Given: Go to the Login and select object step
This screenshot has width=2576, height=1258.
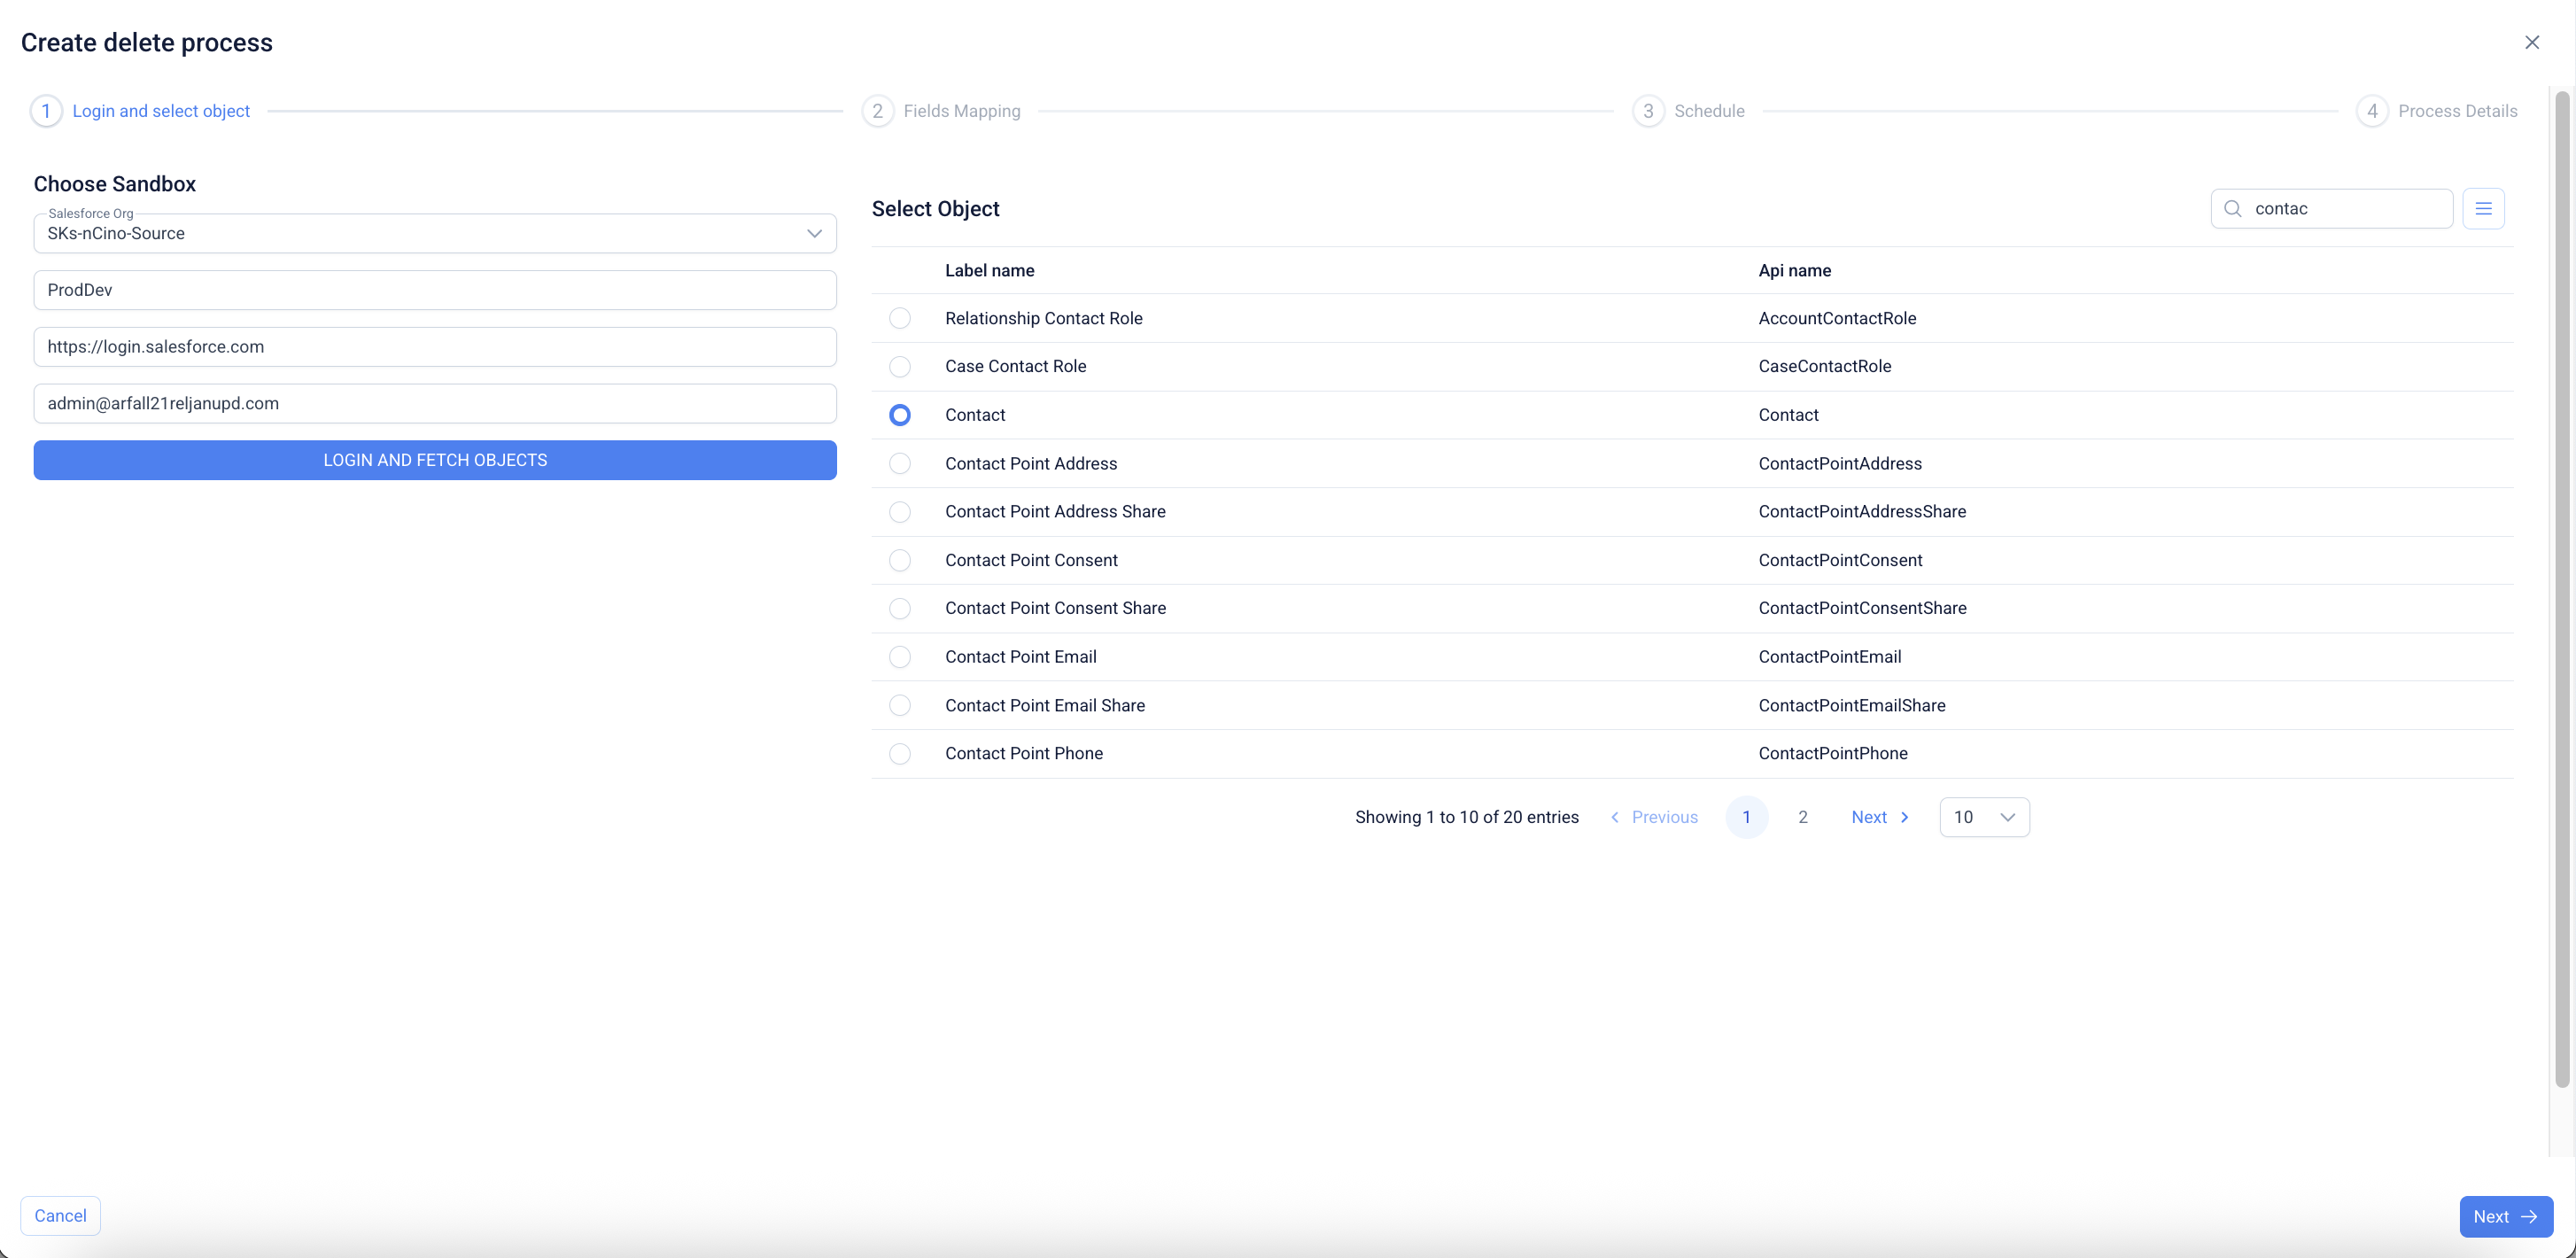Looking at the screenshot, I should (x=160, y=111).
